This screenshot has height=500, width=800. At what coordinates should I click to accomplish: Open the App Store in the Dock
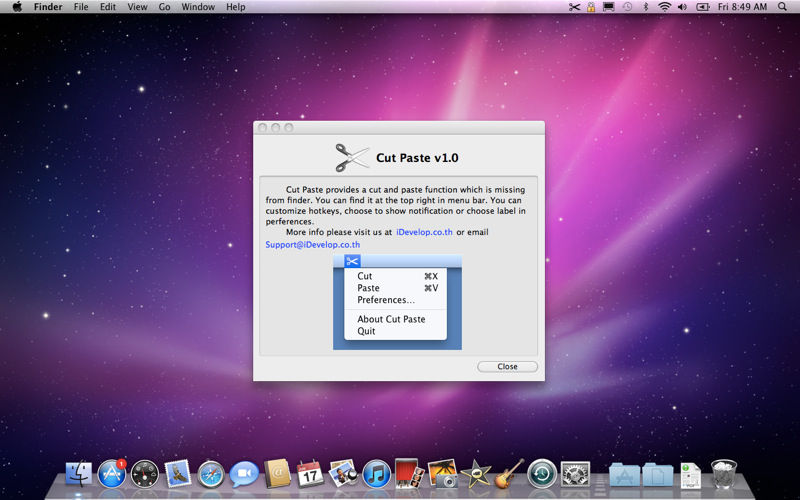pos(112,473)
